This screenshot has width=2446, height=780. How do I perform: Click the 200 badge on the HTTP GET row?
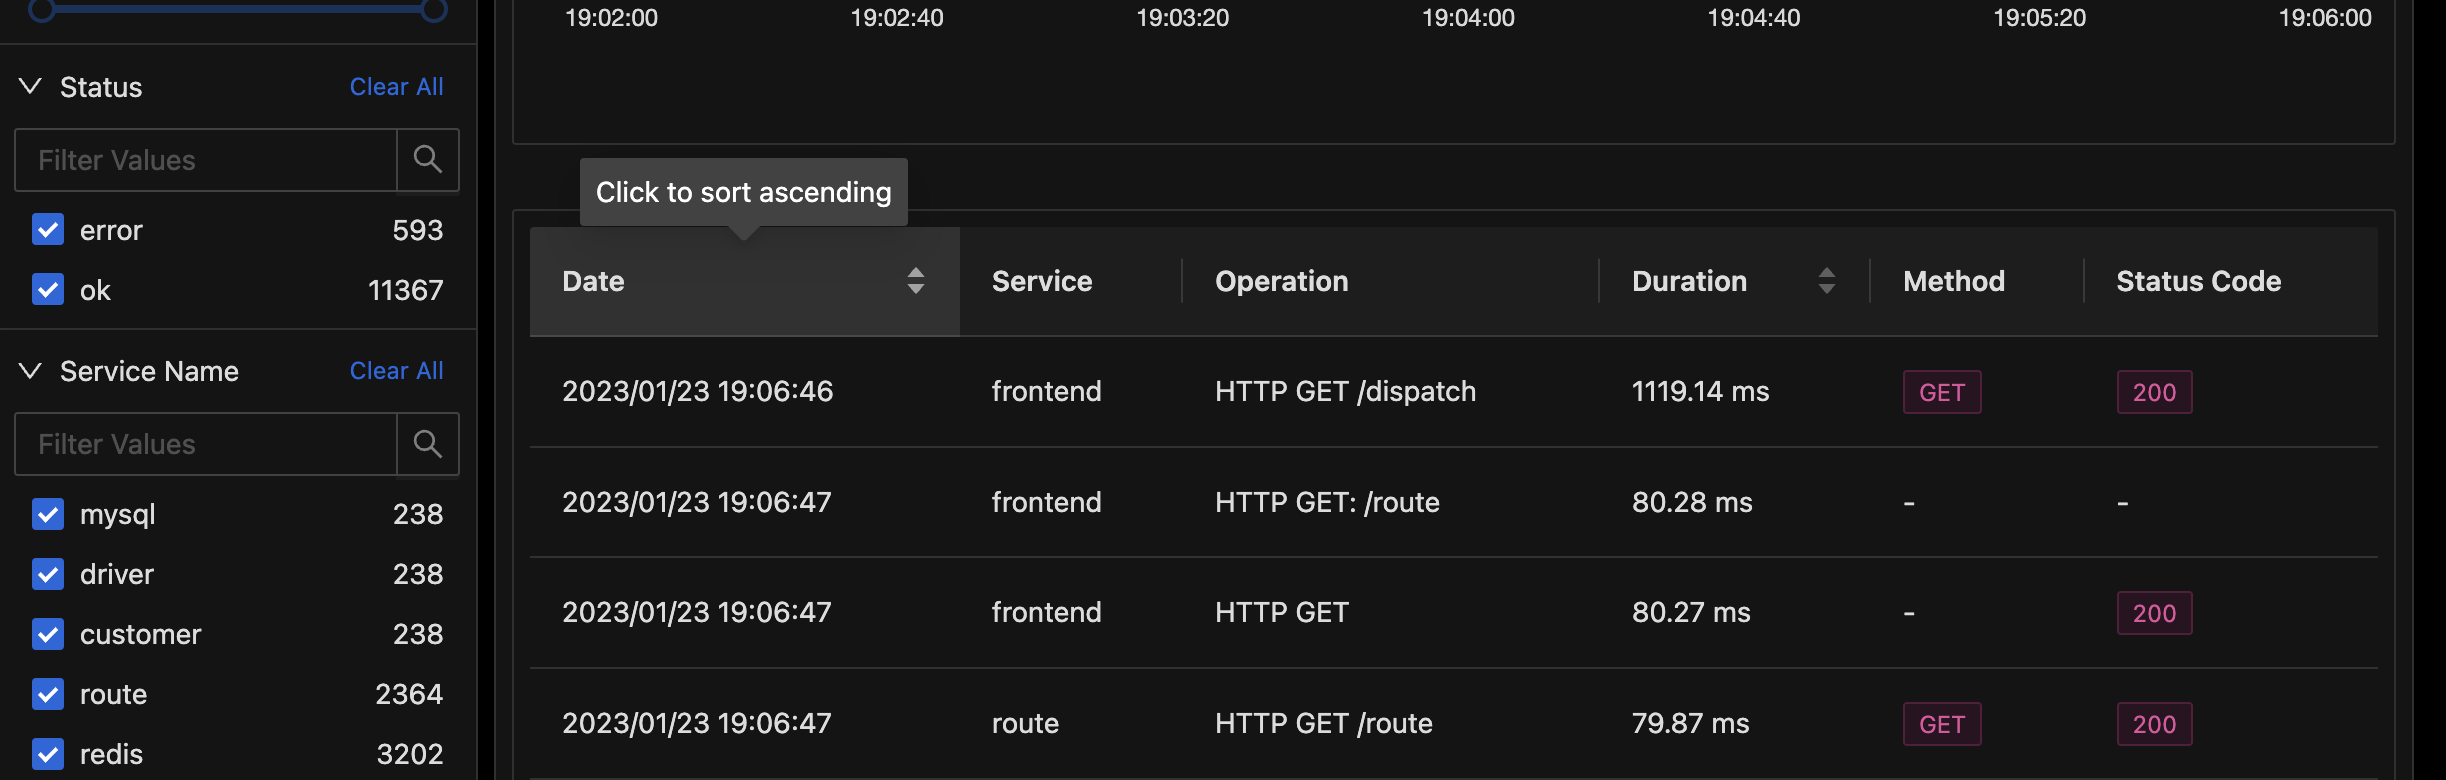point(2154,613)
